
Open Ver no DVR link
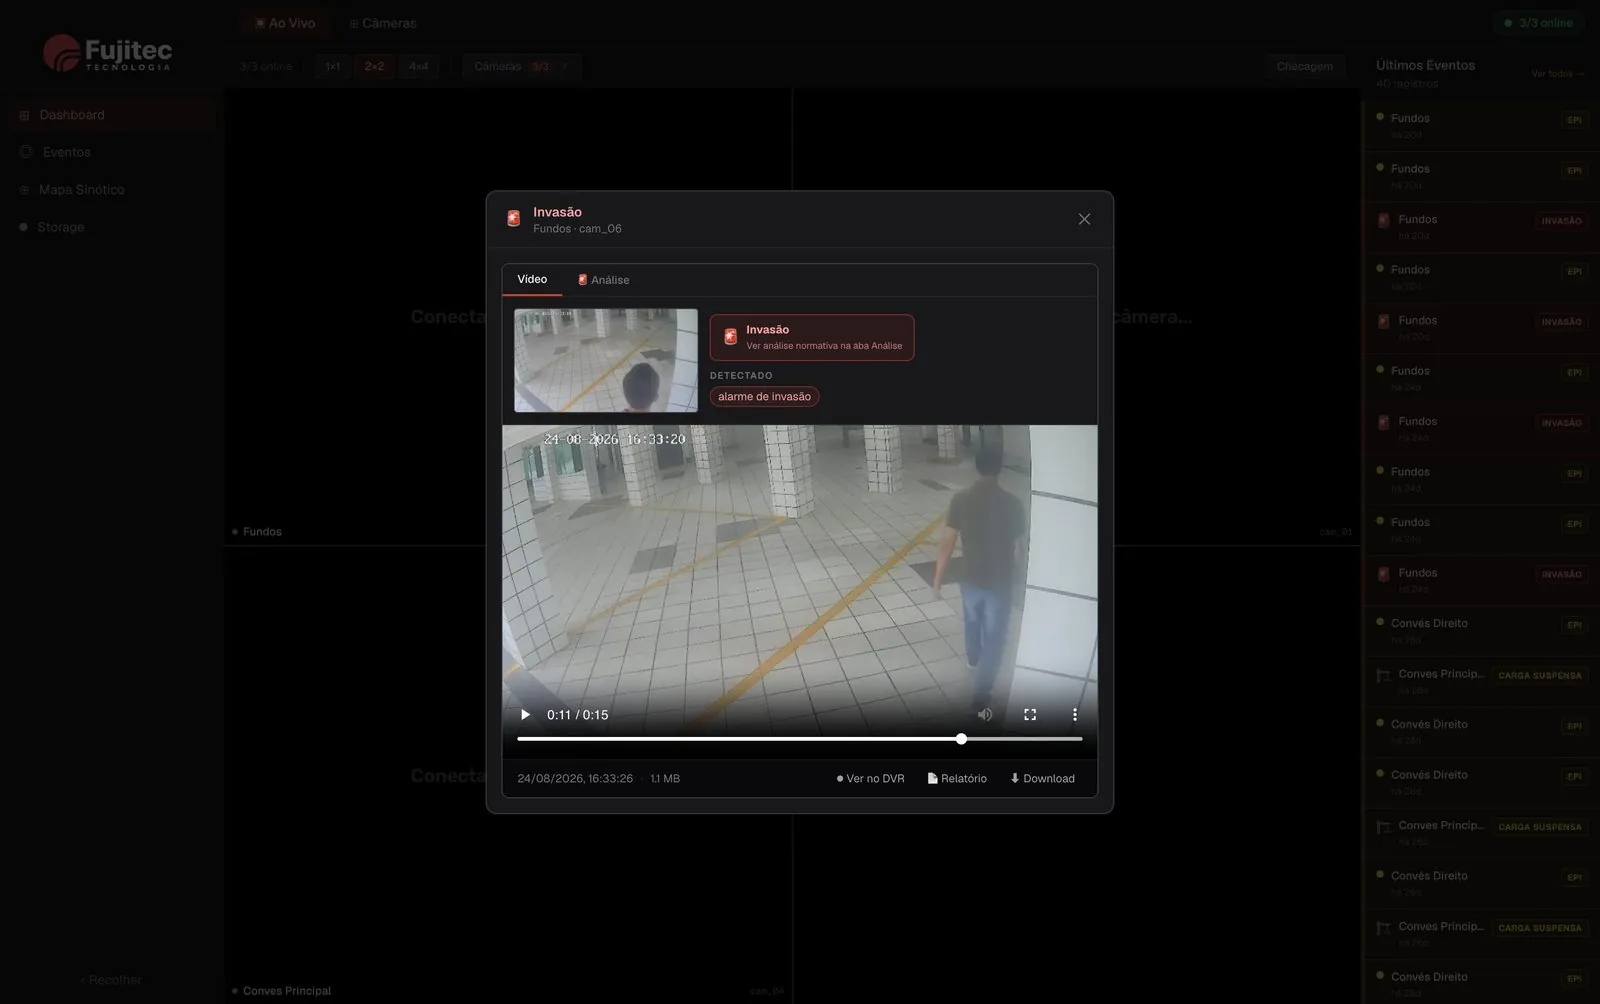coord(870,779)
